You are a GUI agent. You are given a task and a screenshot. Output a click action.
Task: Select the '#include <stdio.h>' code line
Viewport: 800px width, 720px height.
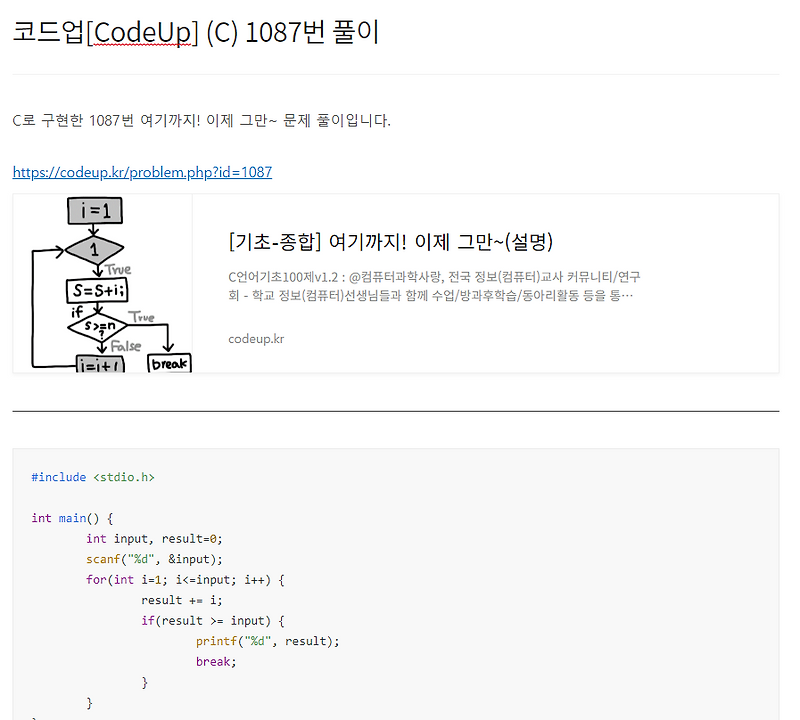point(92,477)
